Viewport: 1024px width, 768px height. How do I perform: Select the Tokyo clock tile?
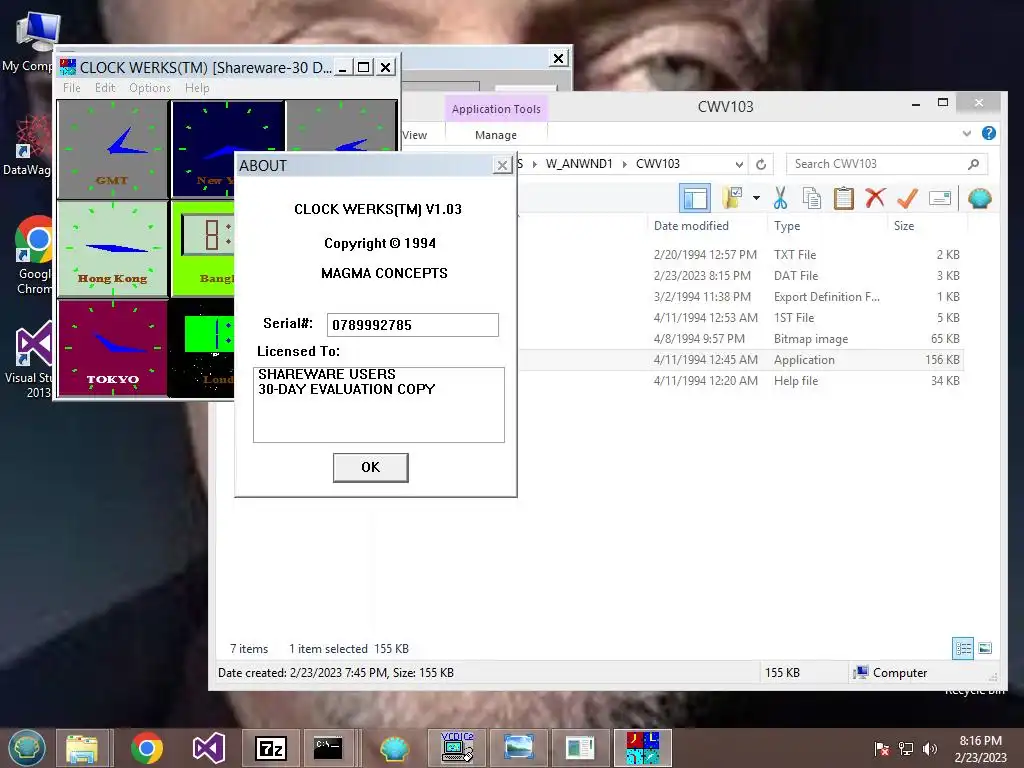(x=112, y=348)
